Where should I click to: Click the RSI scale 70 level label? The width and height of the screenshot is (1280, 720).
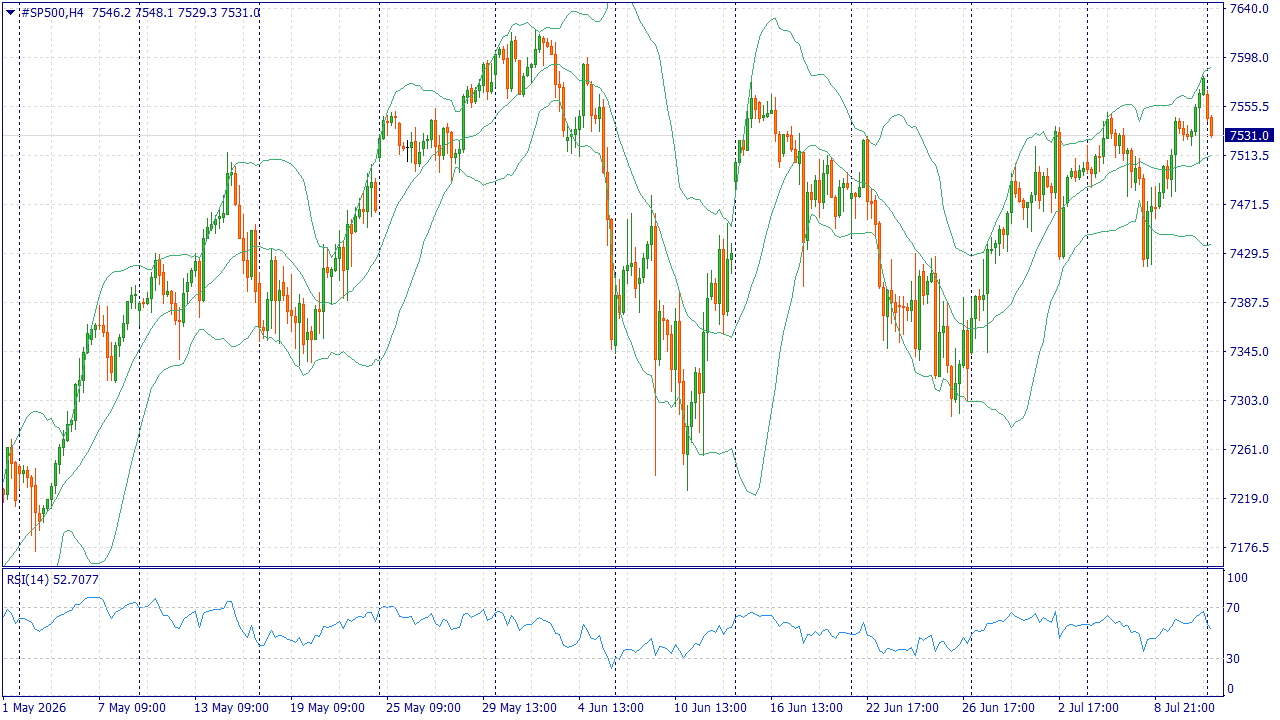1235,608
